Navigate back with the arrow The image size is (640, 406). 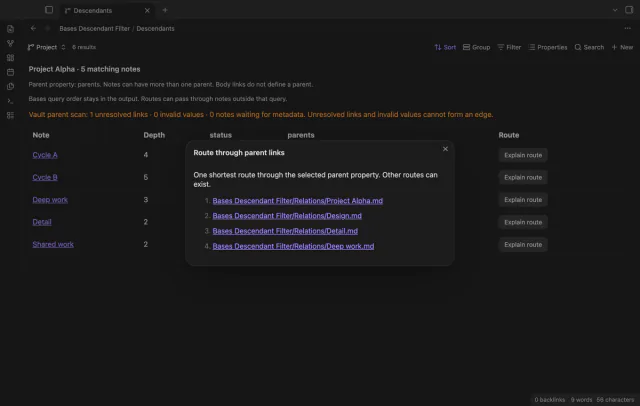[x=33, y=28]
